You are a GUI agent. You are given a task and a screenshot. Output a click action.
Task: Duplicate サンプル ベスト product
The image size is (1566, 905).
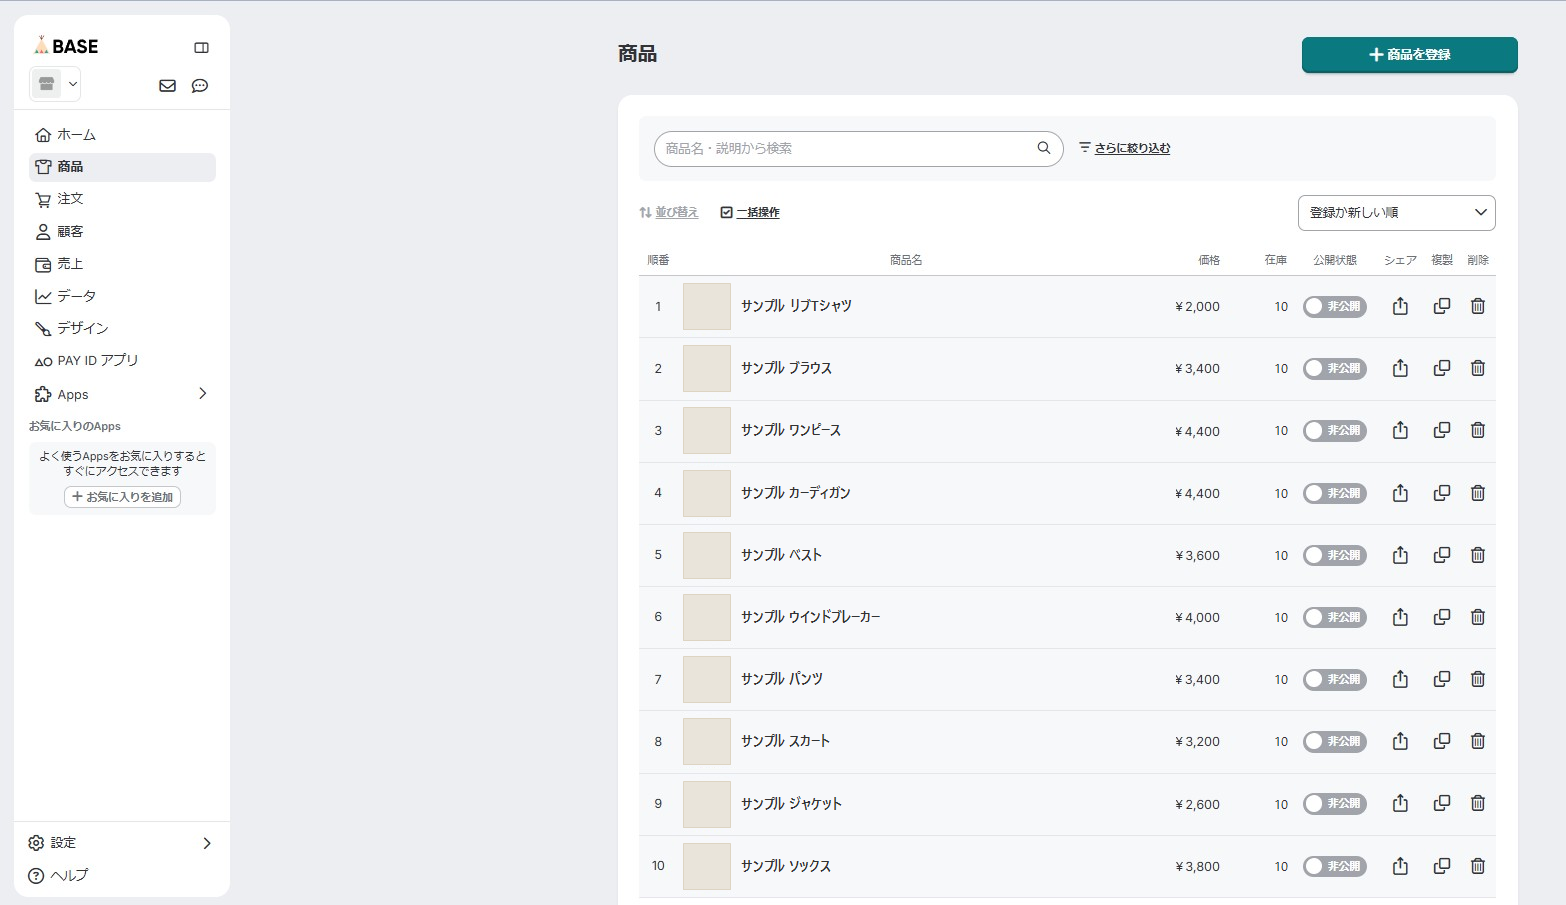point(1442,555)
